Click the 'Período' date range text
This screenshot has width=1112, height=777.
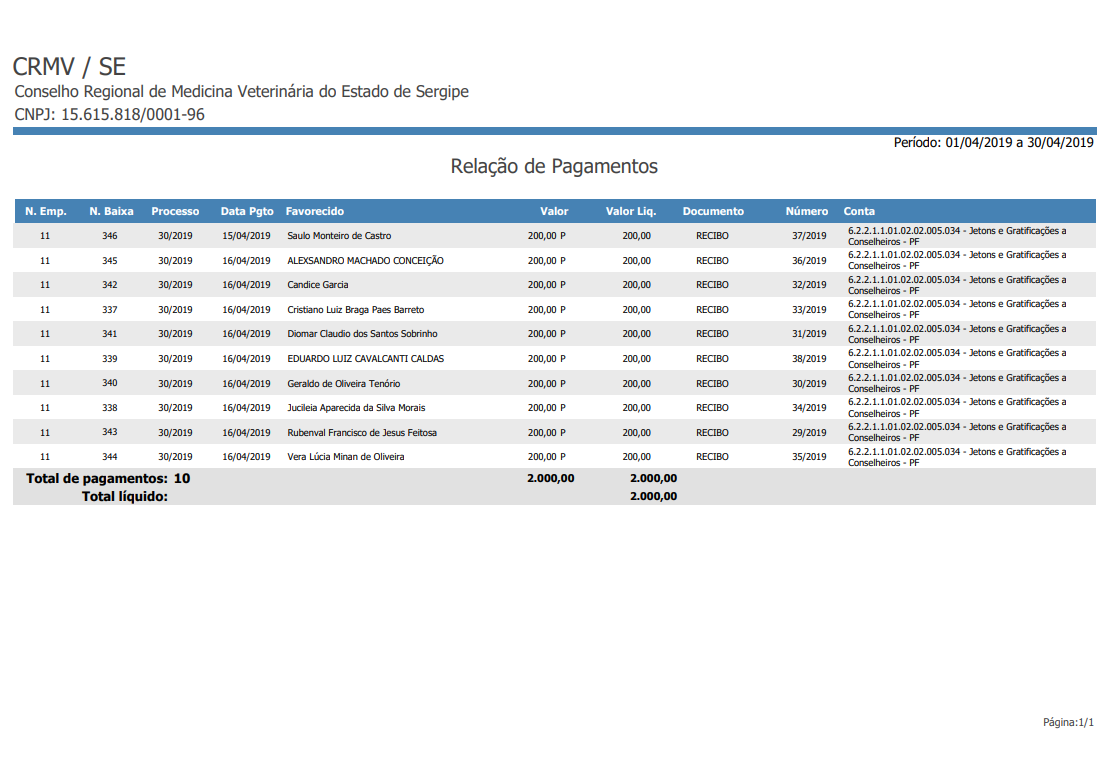click(x=993, y=143)
